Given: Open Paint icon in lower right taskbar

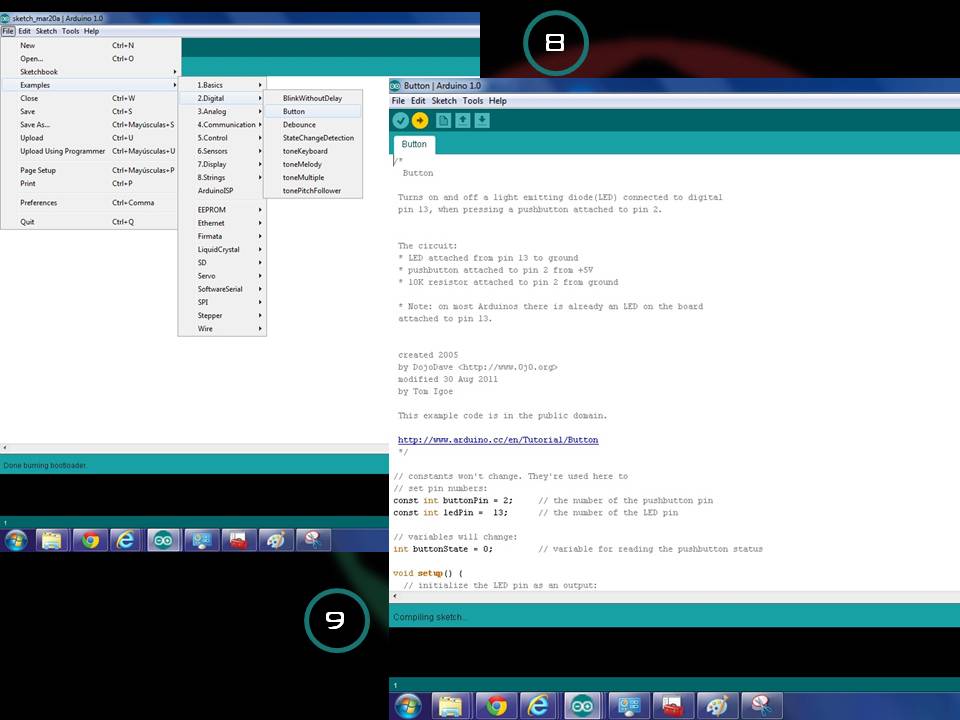Looking at the screenshot, I should (717, 706).
